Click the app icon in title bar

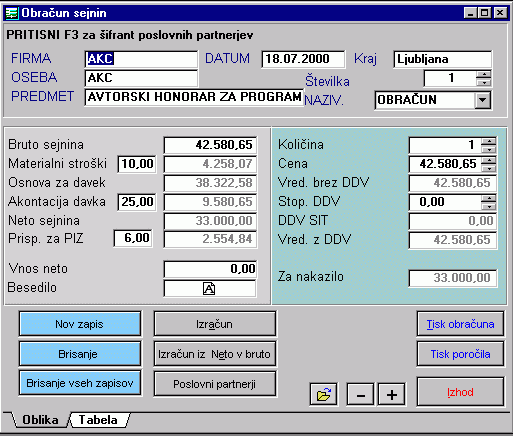tap(12, 13)
